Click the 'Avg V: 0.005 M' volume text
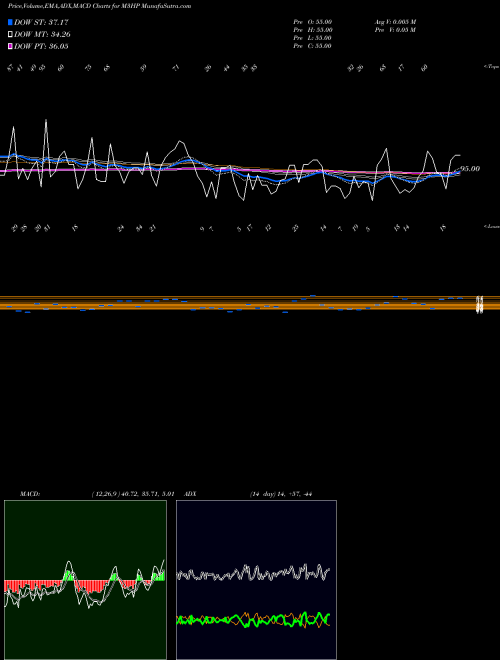The height and width of the screenshot is (660, 500). point(395,22)
